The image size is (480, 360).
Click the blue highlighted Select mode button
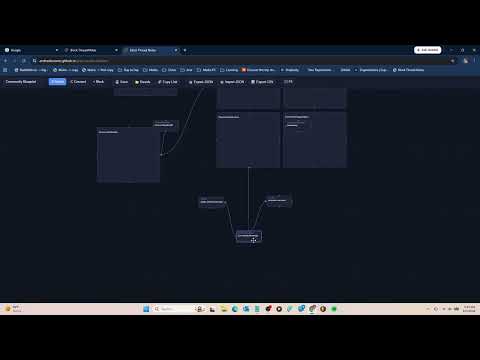(57, 82)
